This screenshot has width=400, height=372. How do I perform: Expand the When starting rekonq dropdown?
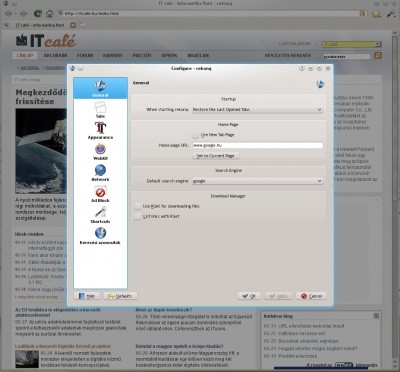click(257, 109)
